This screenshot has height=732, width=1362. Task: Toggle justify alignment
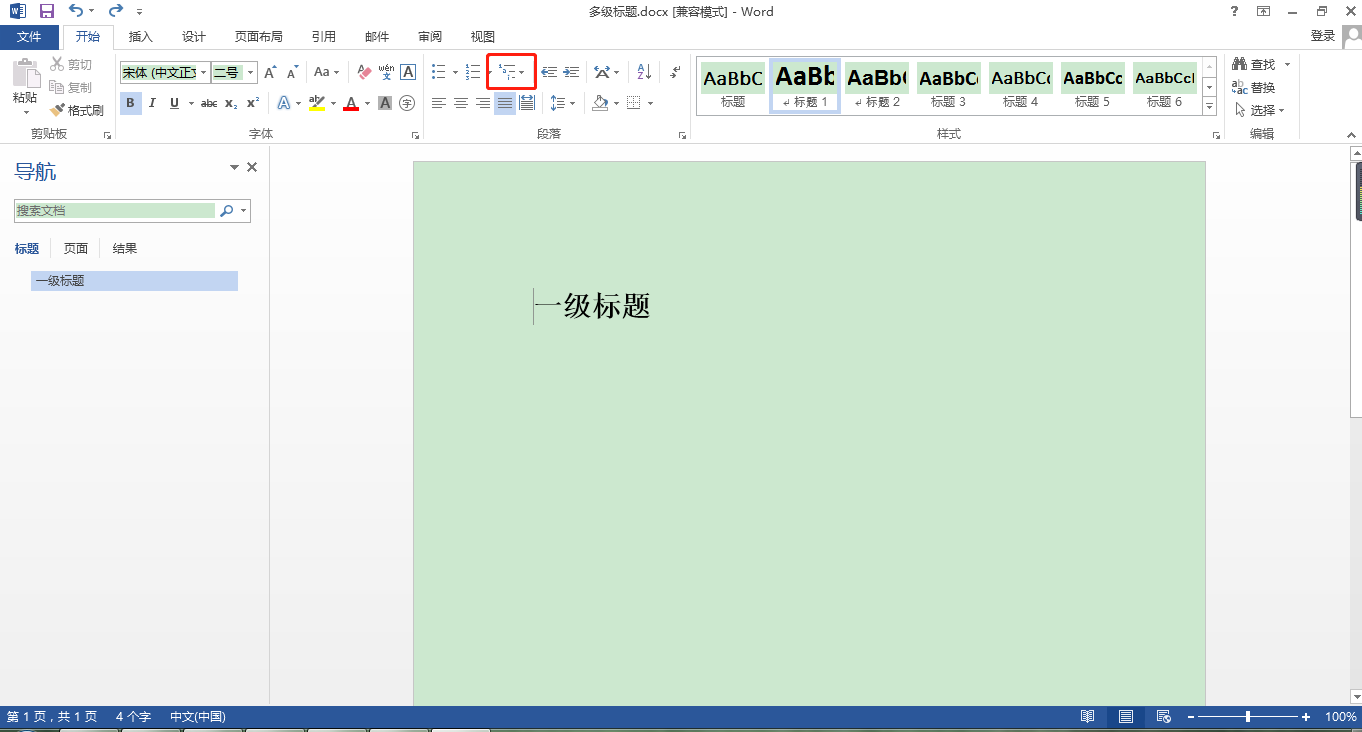pyautogui.click(x=505, y=103)
